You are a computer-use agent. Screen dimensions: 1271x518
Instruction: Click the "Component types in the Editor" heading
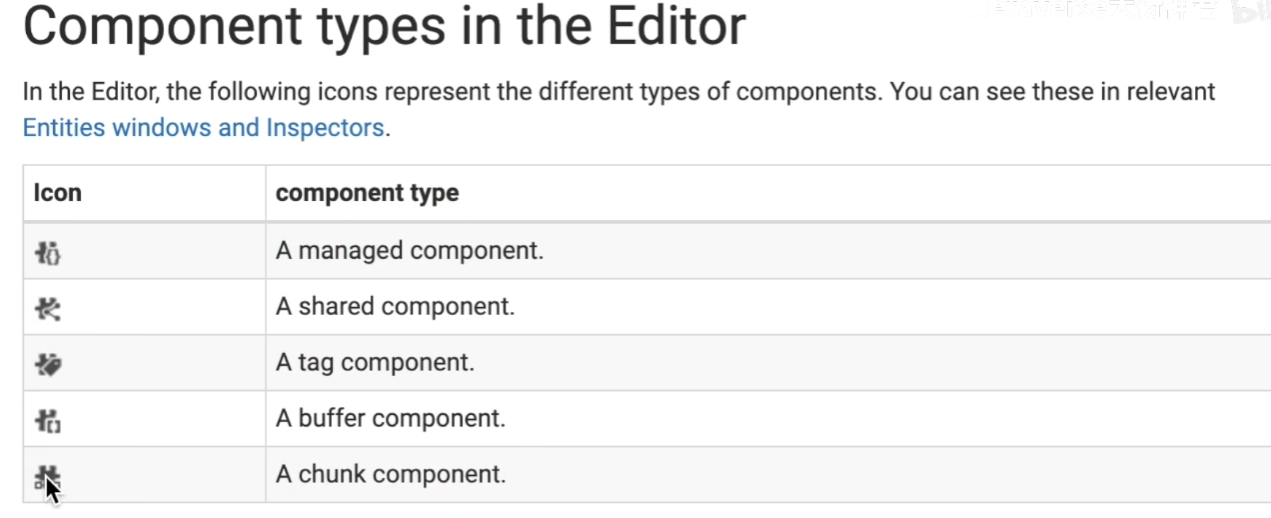384,28
